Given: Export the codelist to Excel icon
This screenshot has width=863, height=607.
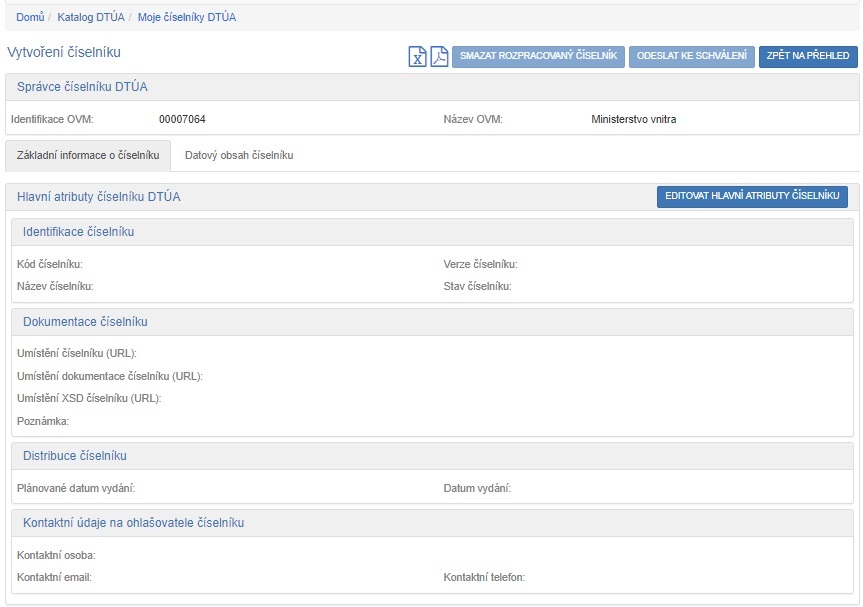Looking at the screenshot, I should [417, 56].
